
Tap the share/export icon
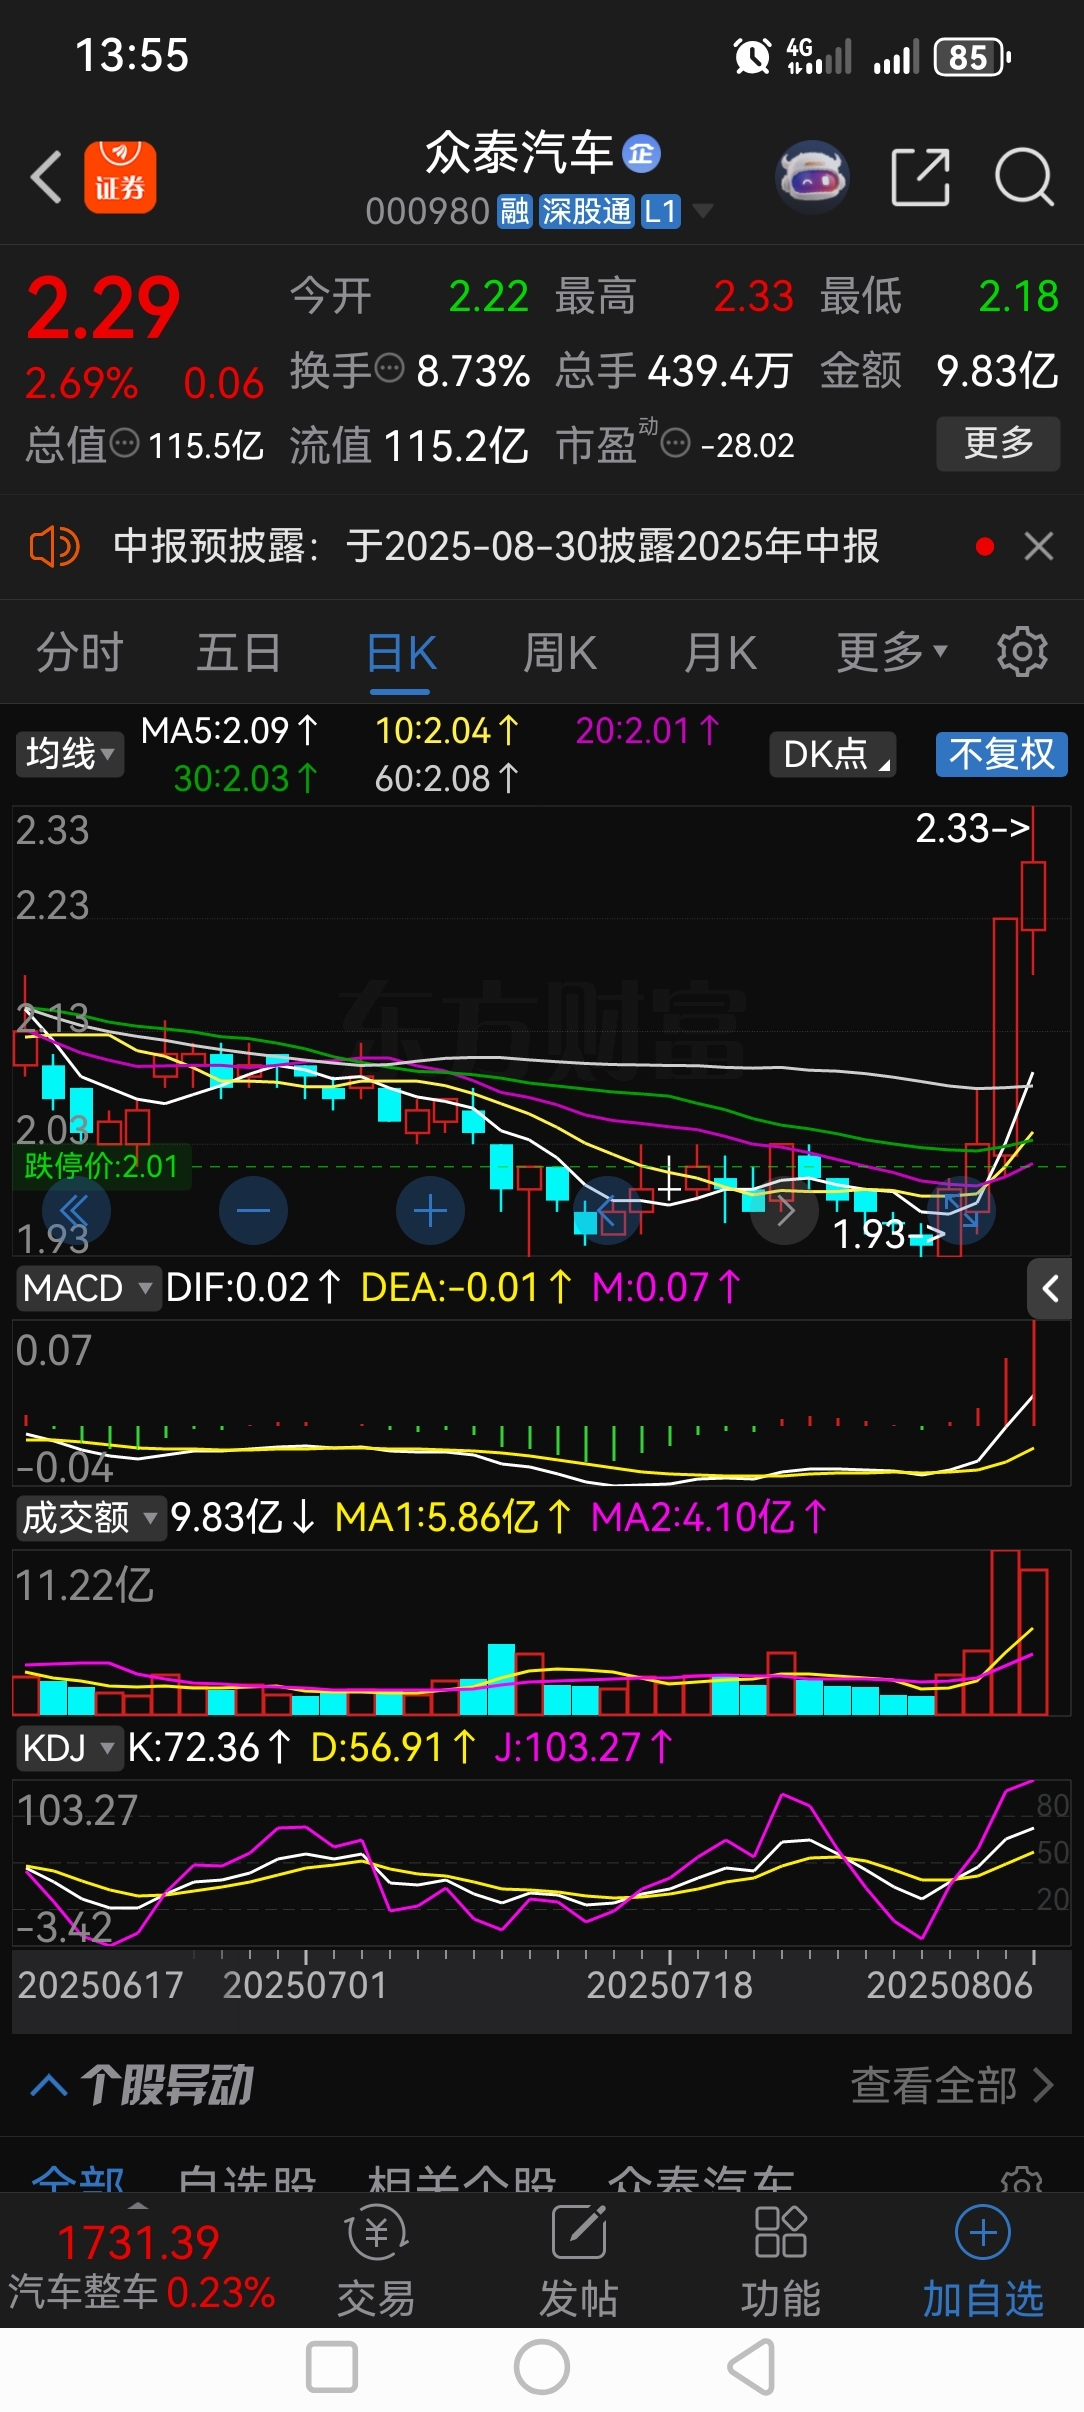pos(920,177)
